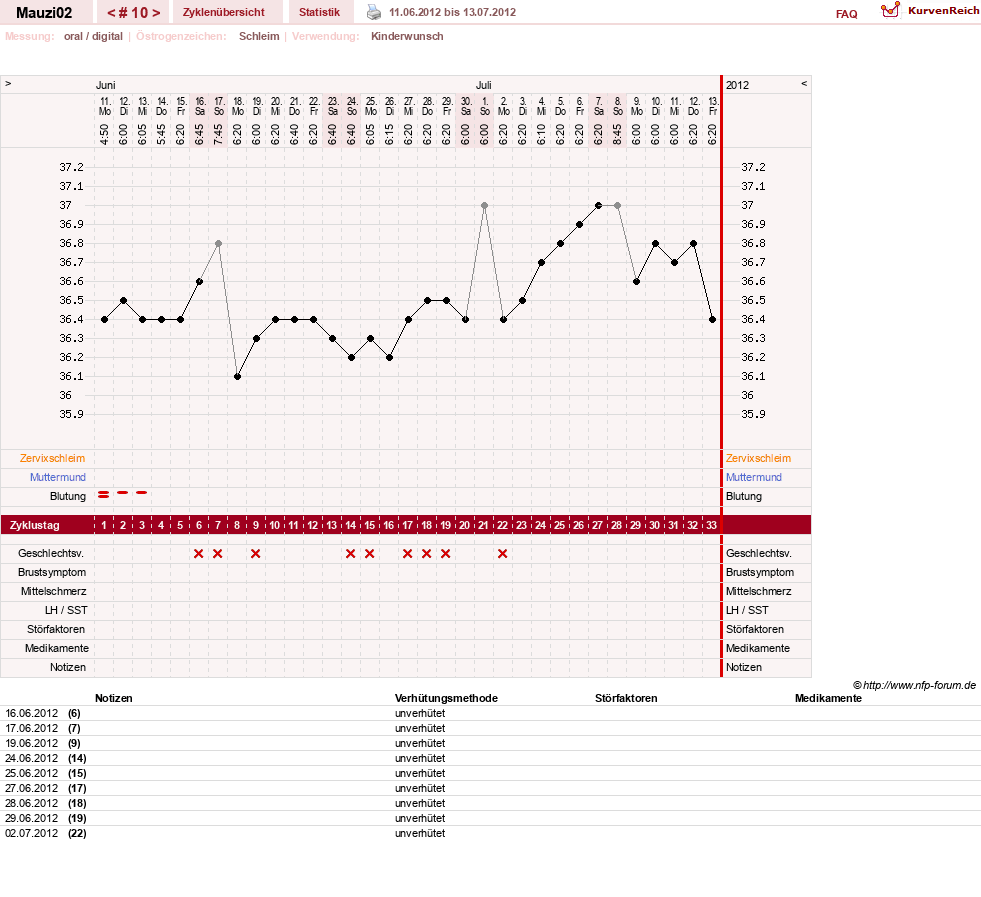Click the intercourse X on cycle day 18
This screenshot has width=981, height=897.
click(427, 554)
